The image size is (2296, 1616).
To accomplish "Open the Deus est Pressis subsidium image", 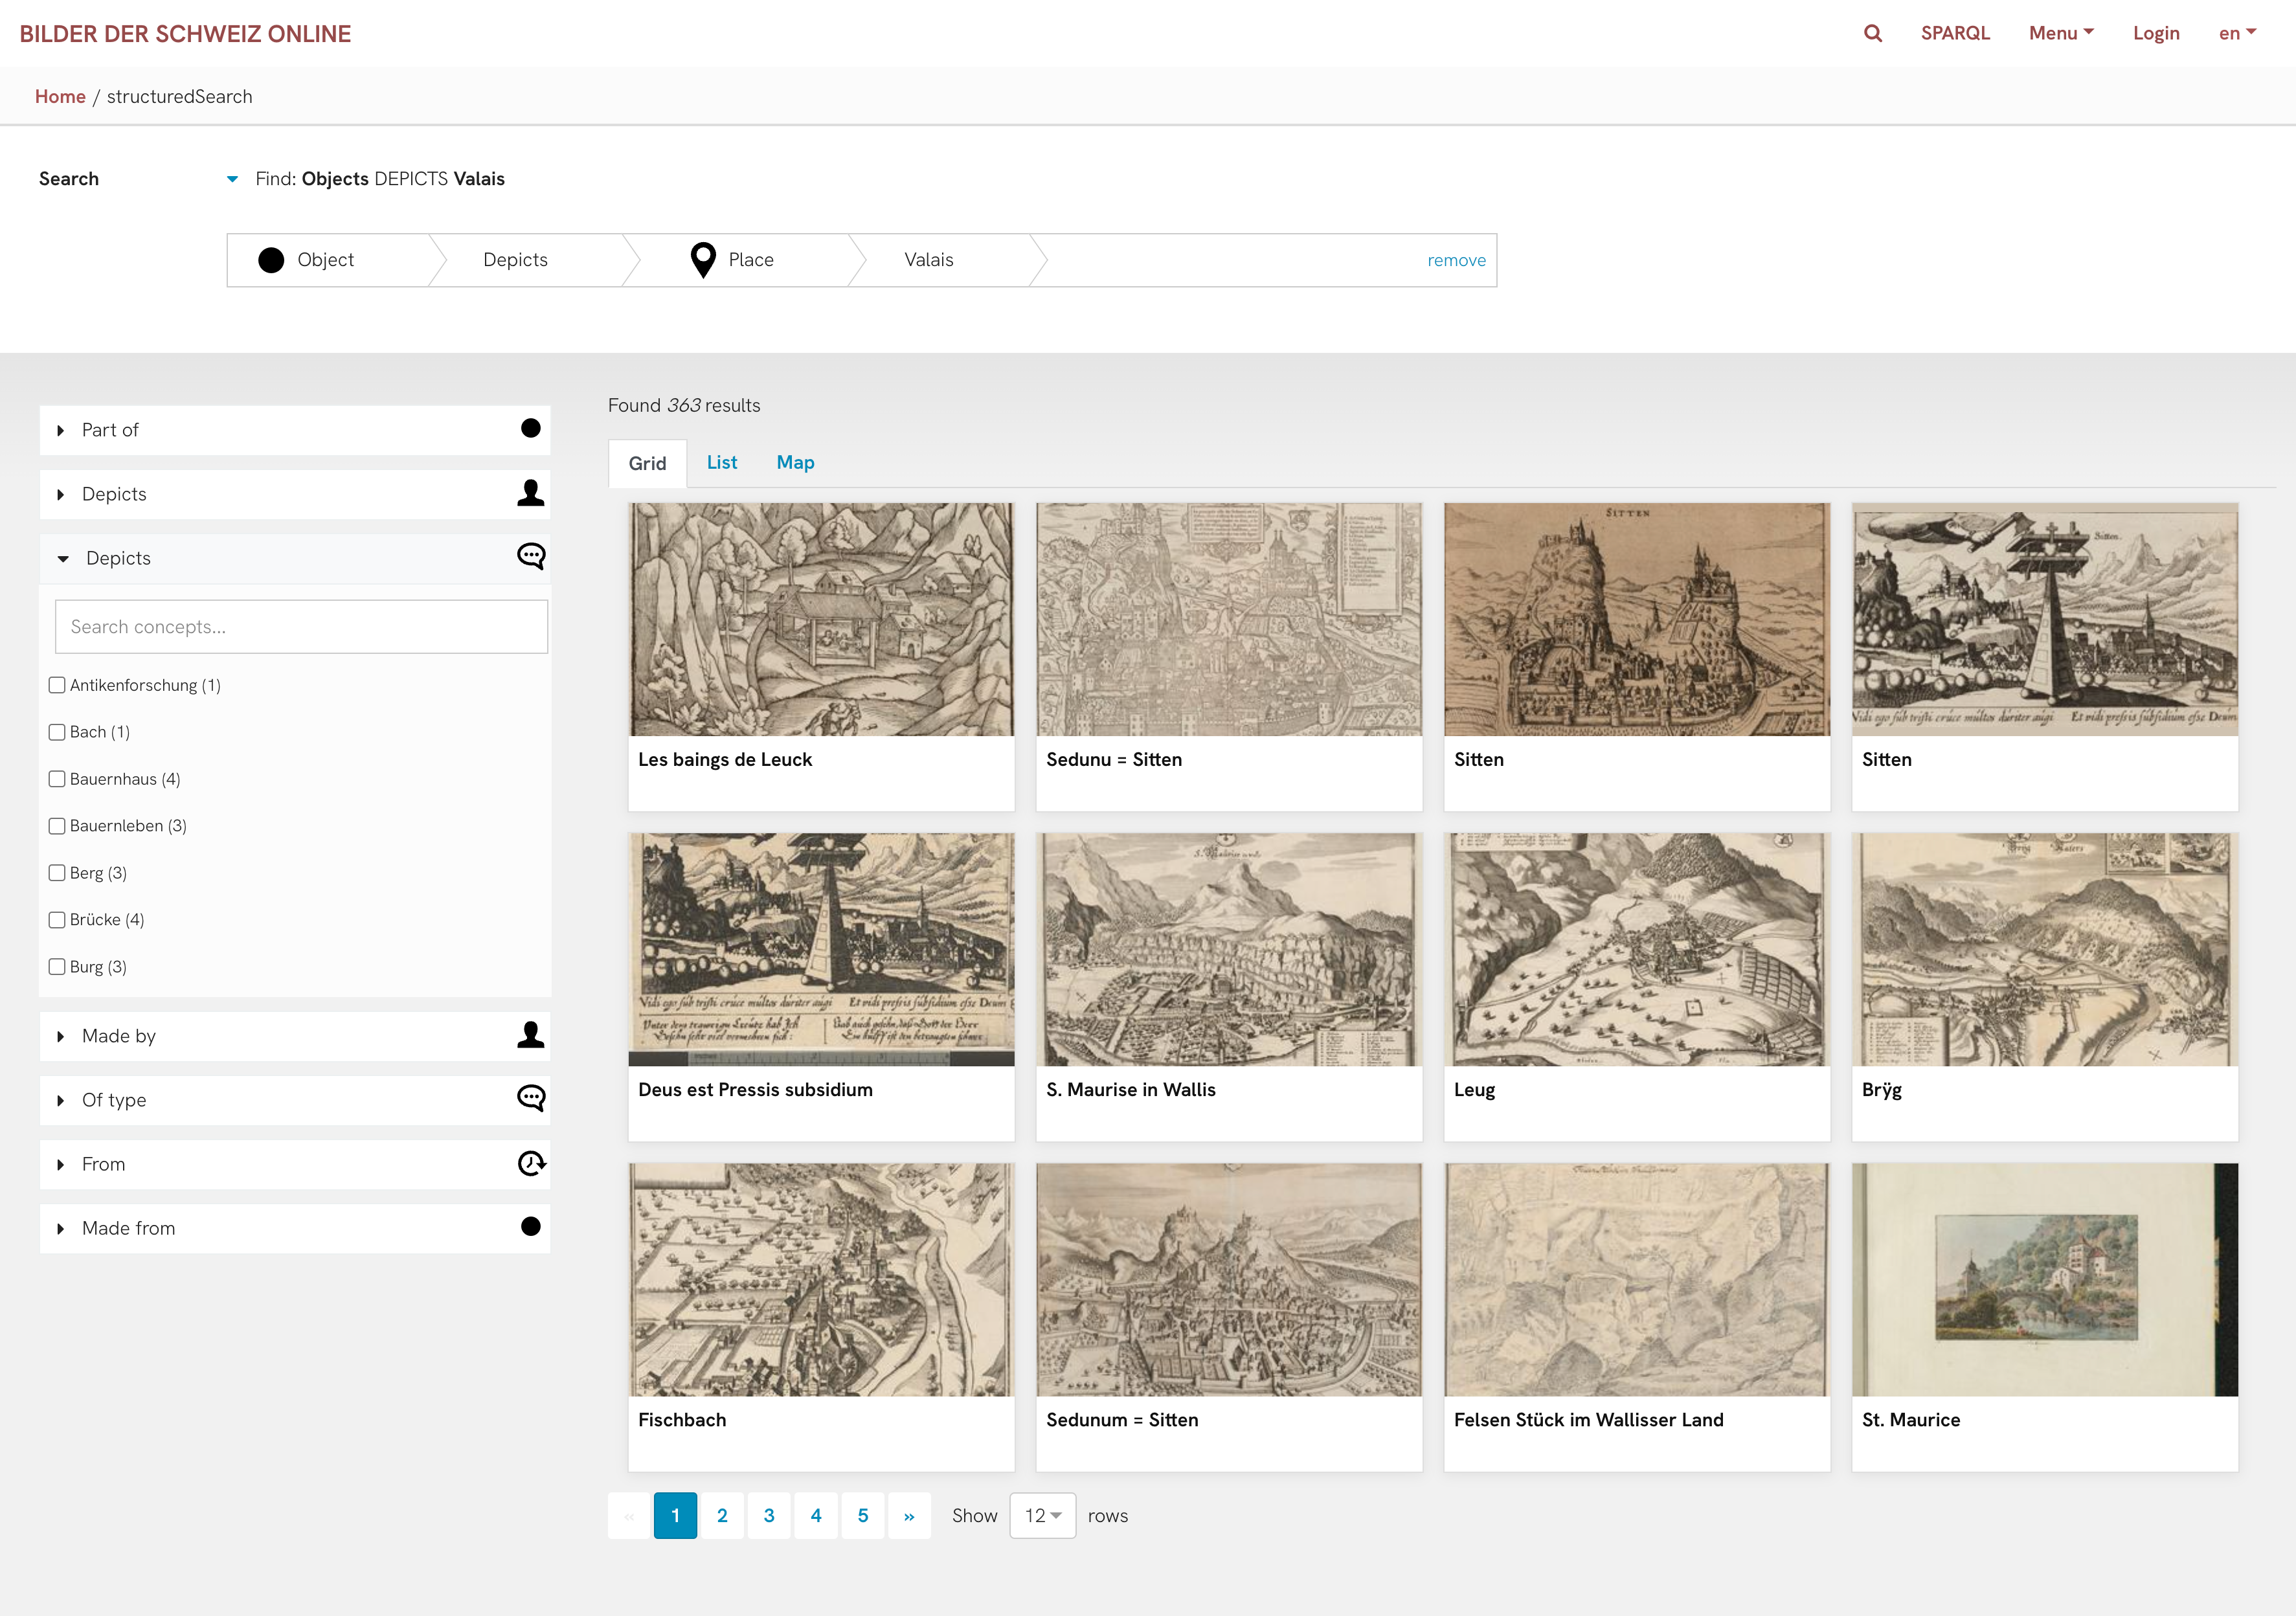I will pos(821,949).
